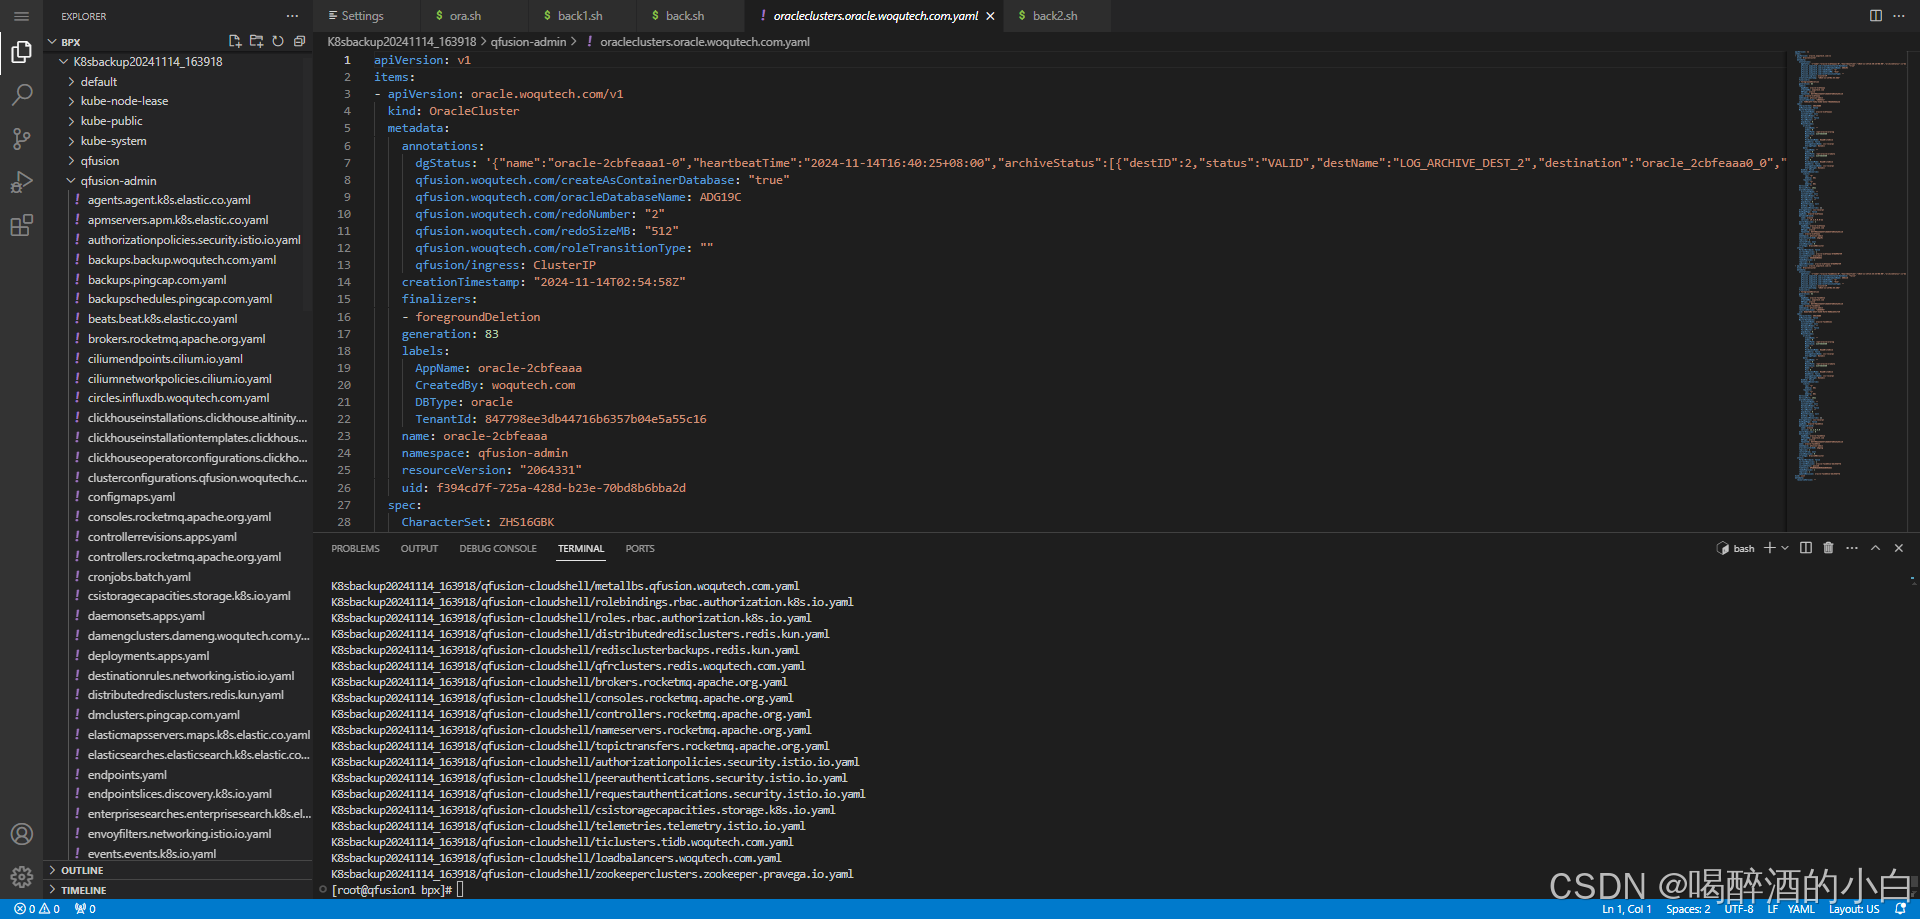
Task: Open the hamburger application menu
Action: pyautogui.click(x=21, y=16)
